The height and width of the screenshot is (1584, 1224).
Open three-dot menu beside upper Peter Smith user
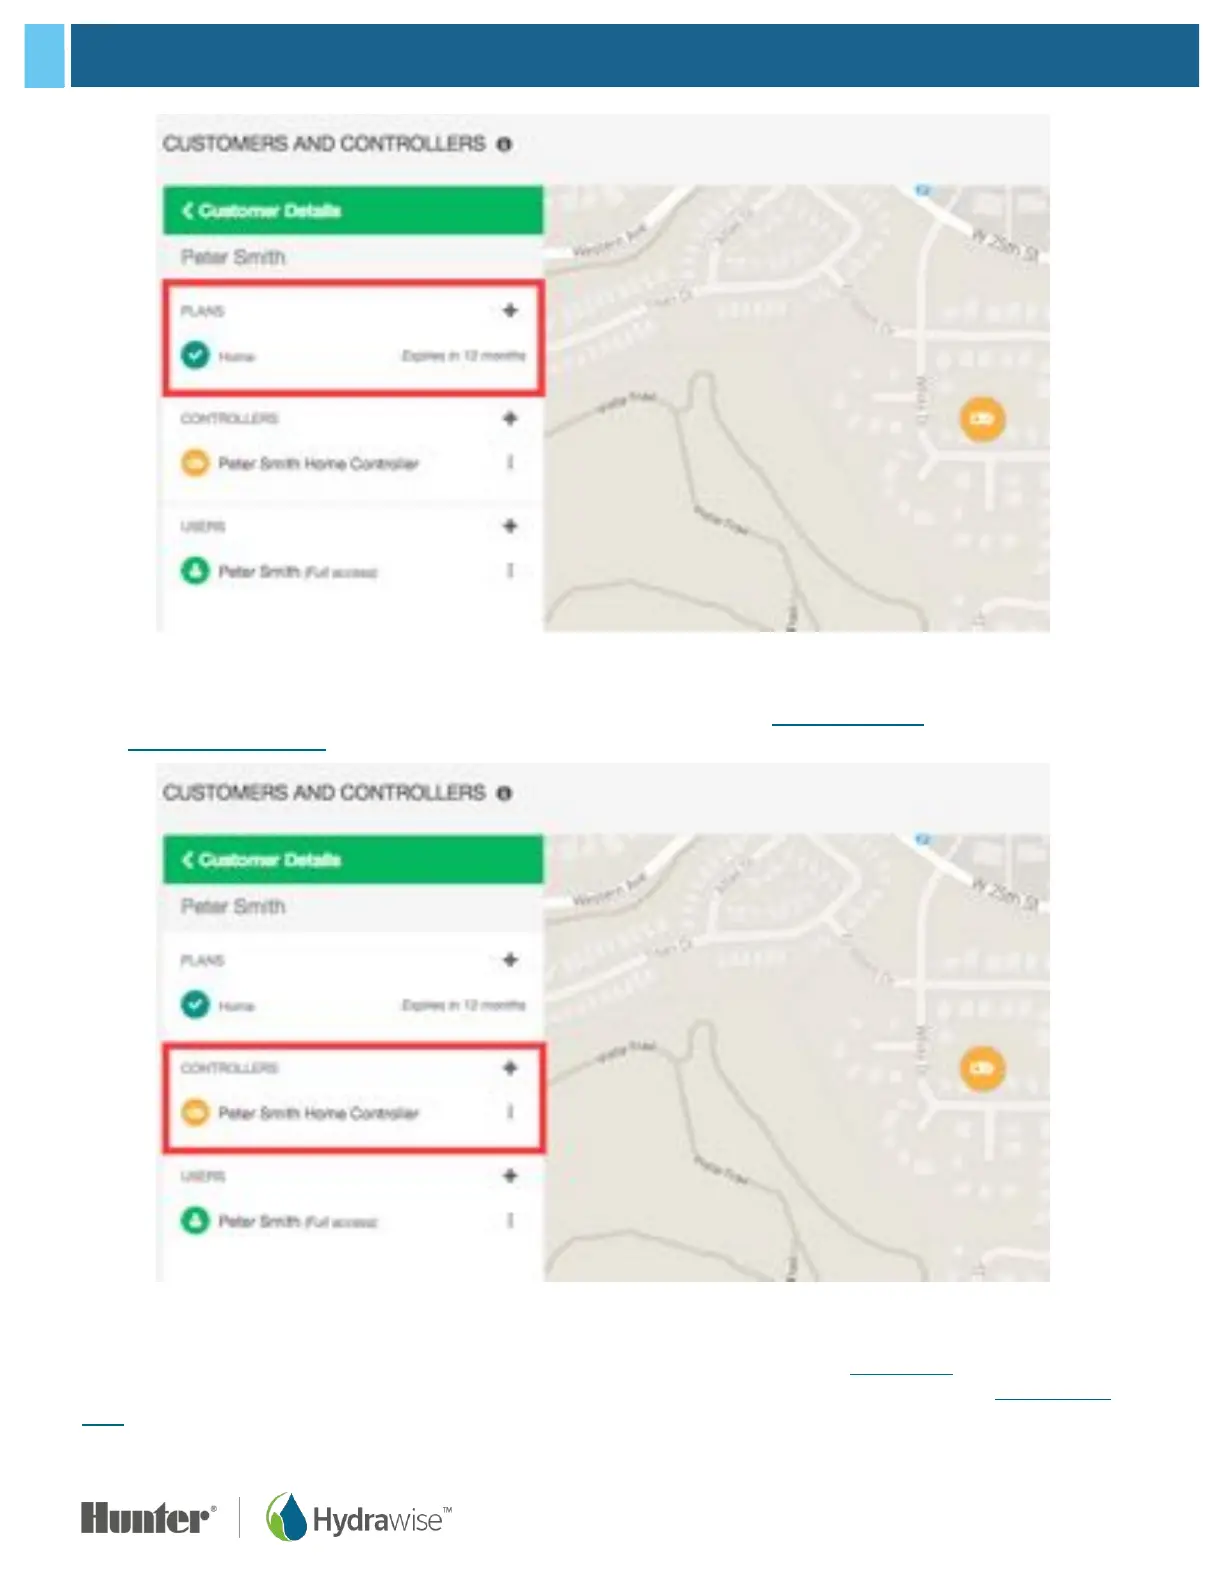[x=510, y=571]
